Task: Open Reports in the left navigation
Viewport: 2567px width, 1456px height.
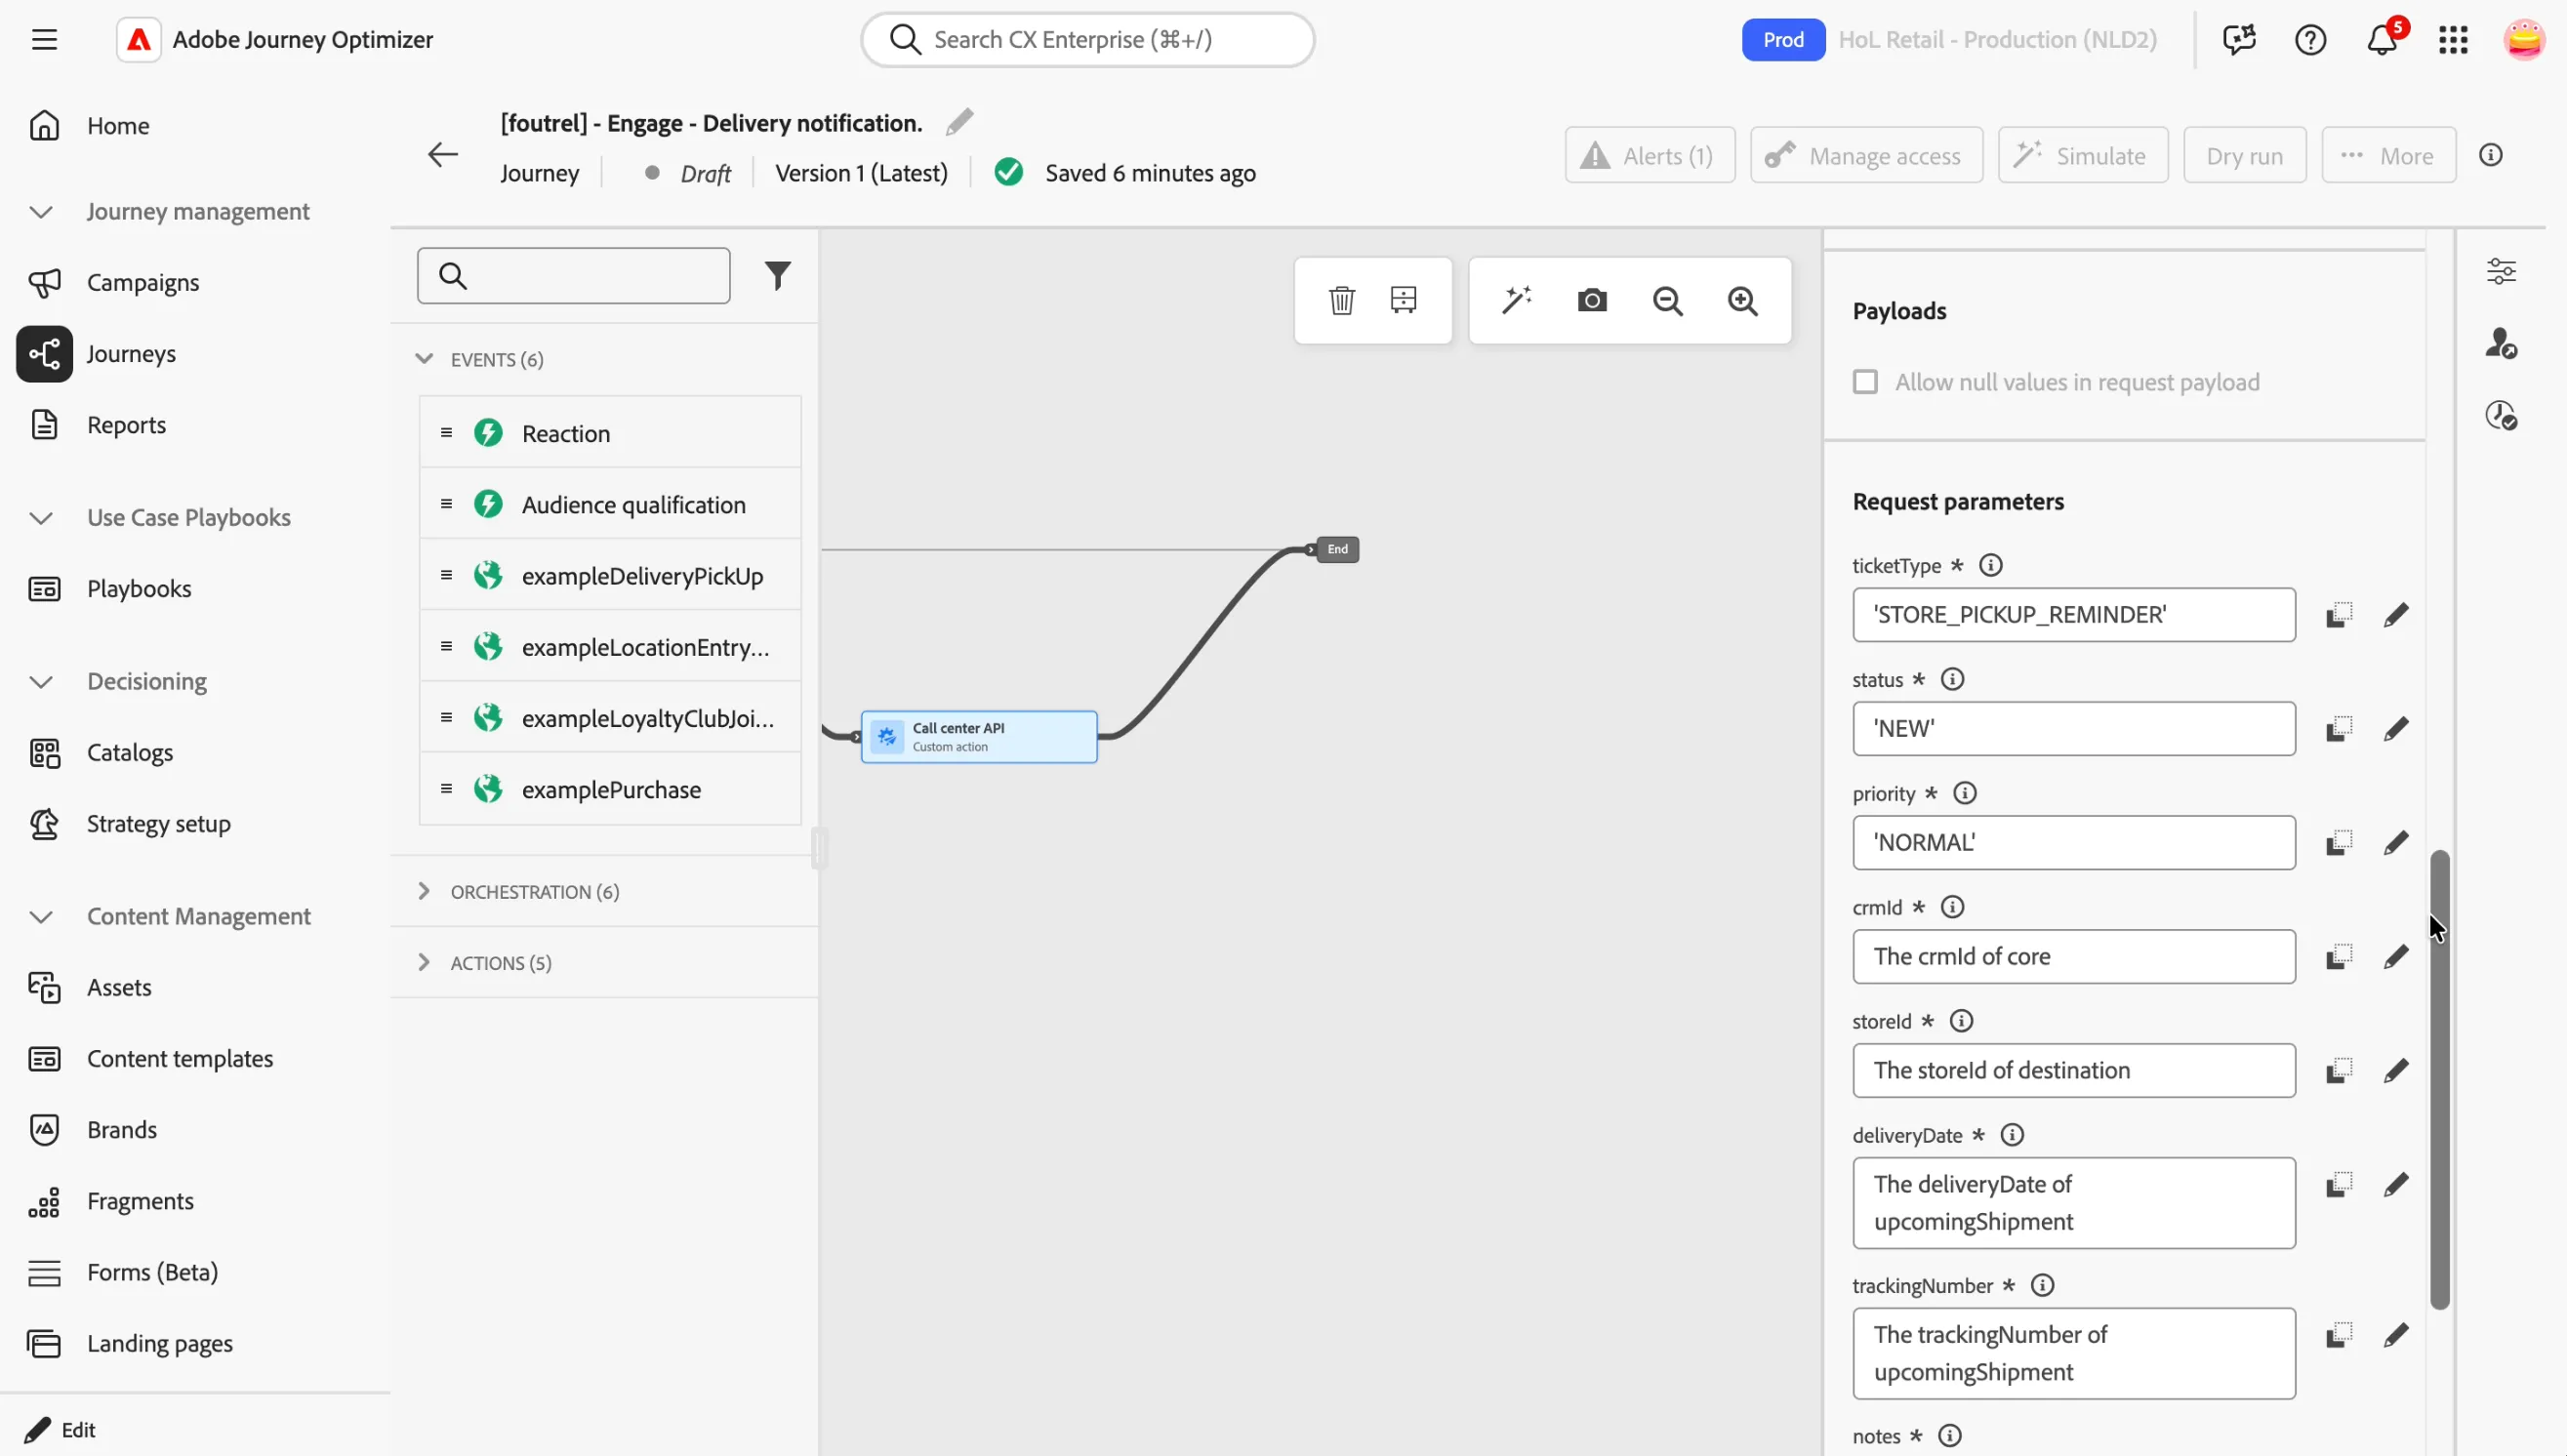Action: pos(126,425)
